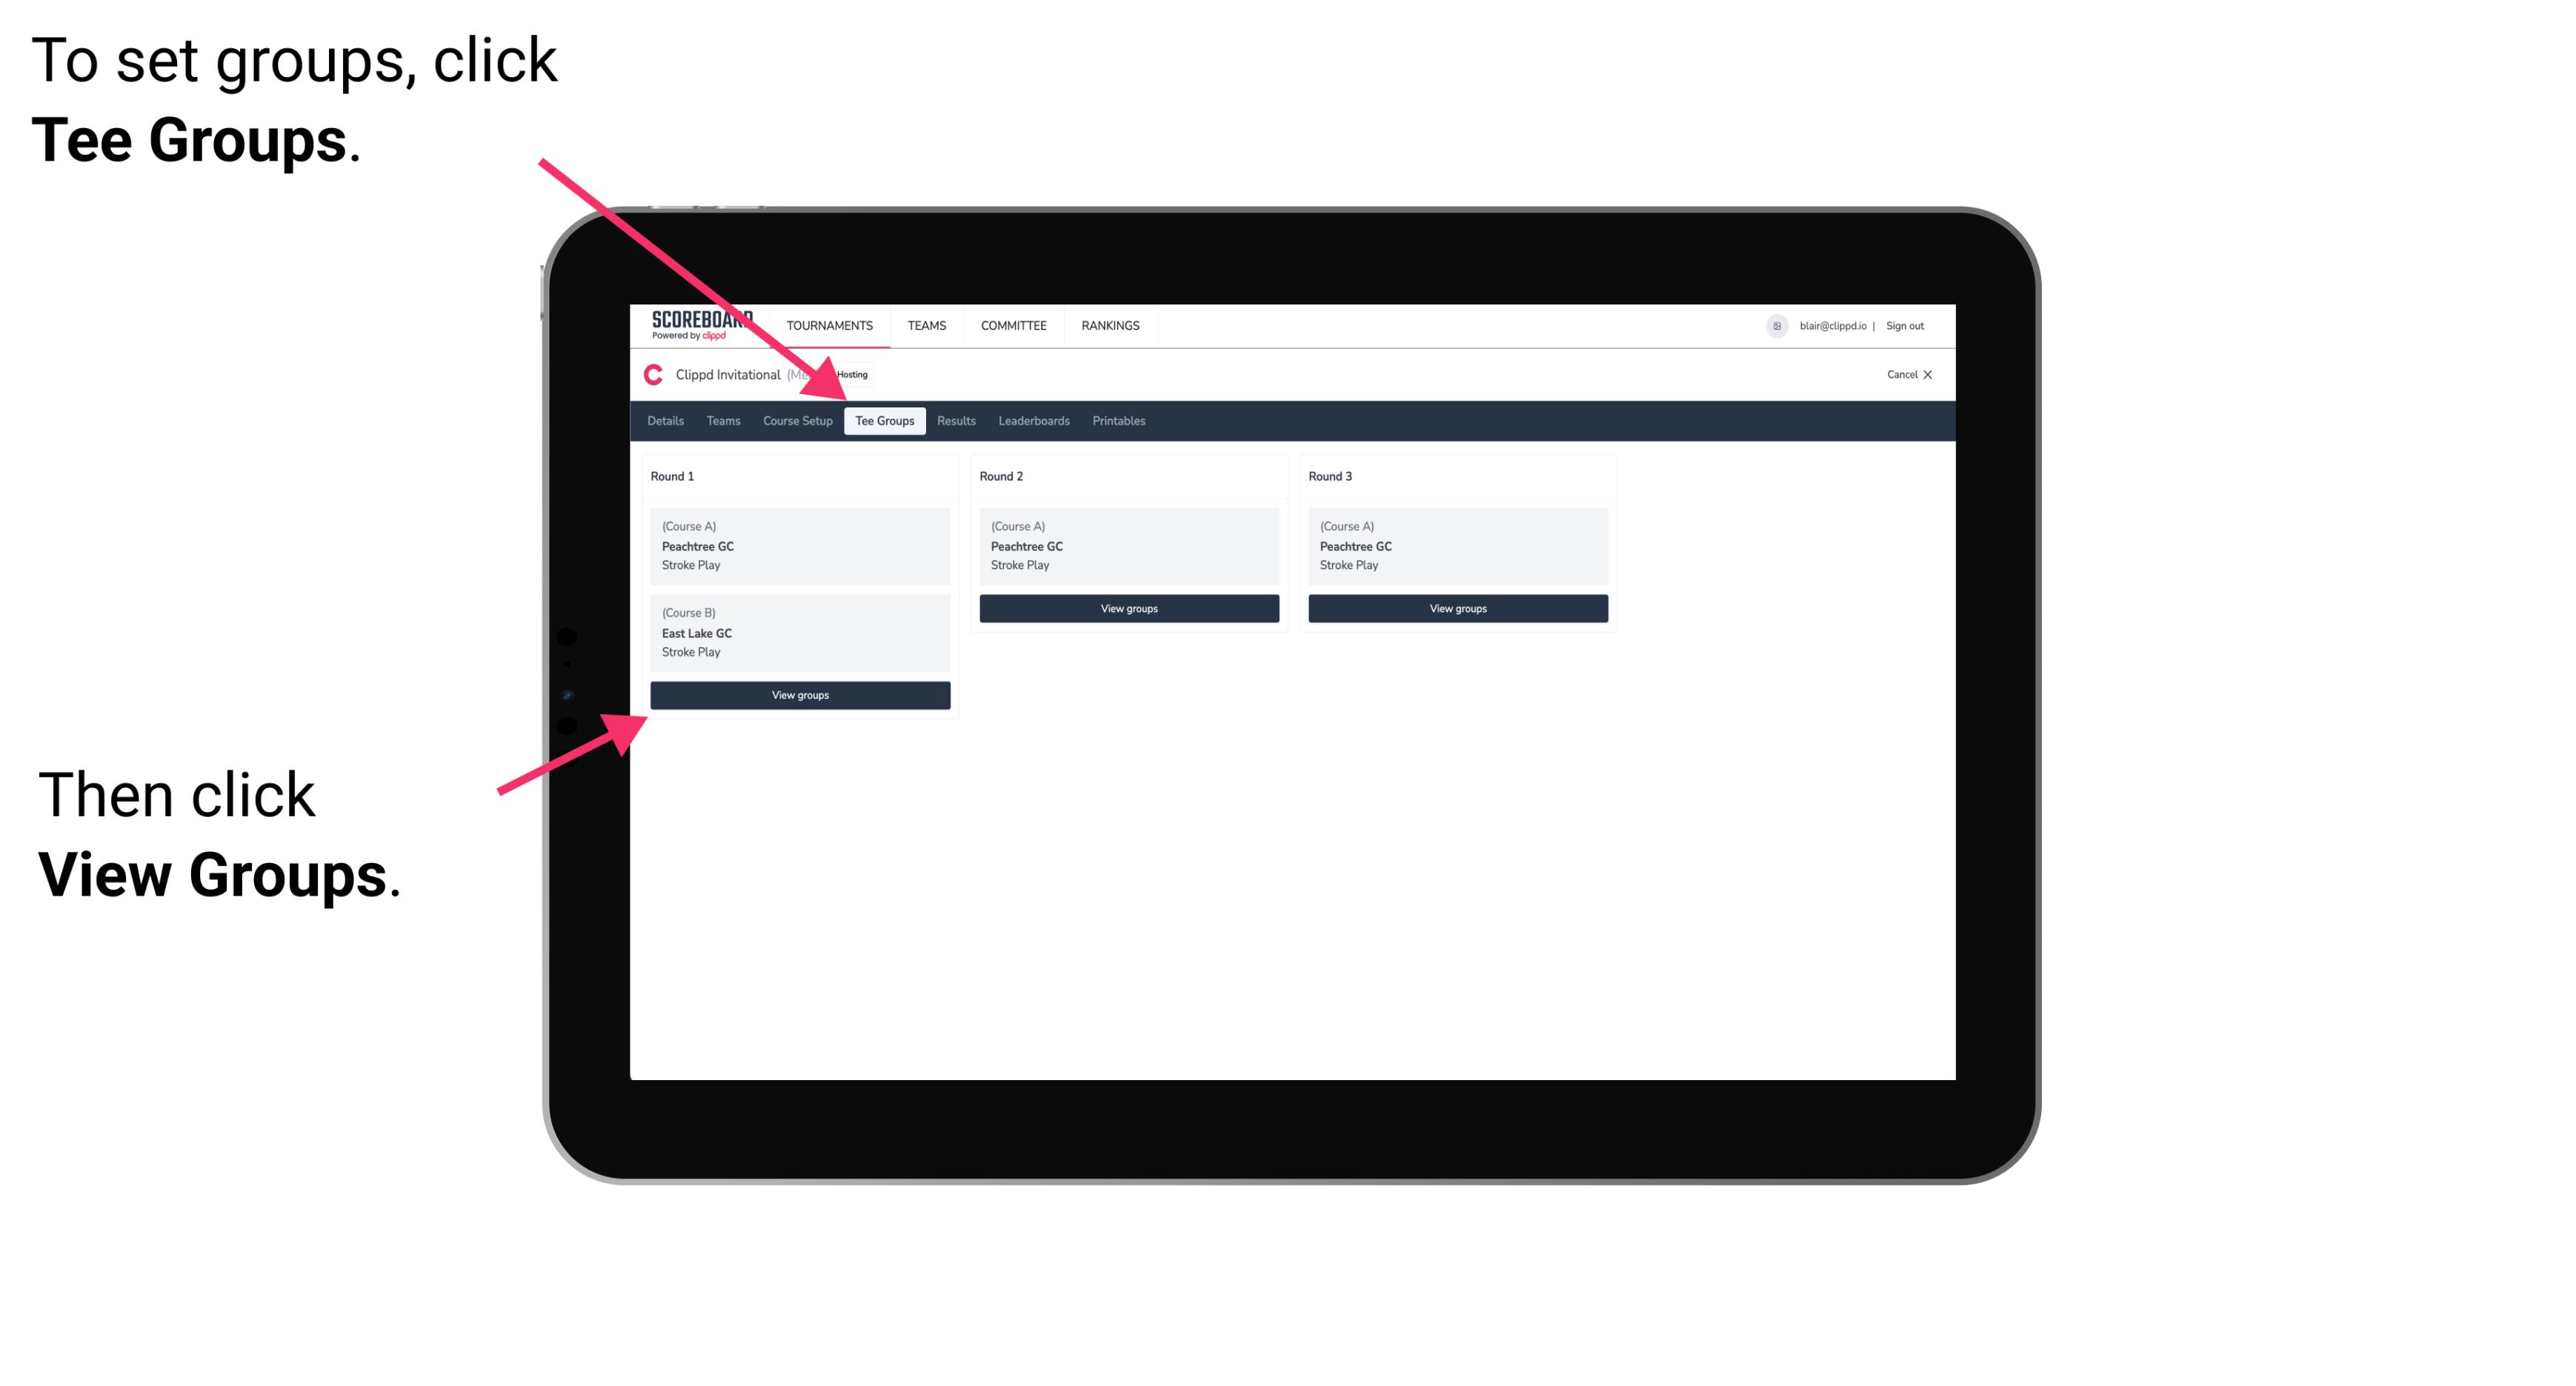
Task: Click View Groups for Round 1
Action: tap(801, 695)
